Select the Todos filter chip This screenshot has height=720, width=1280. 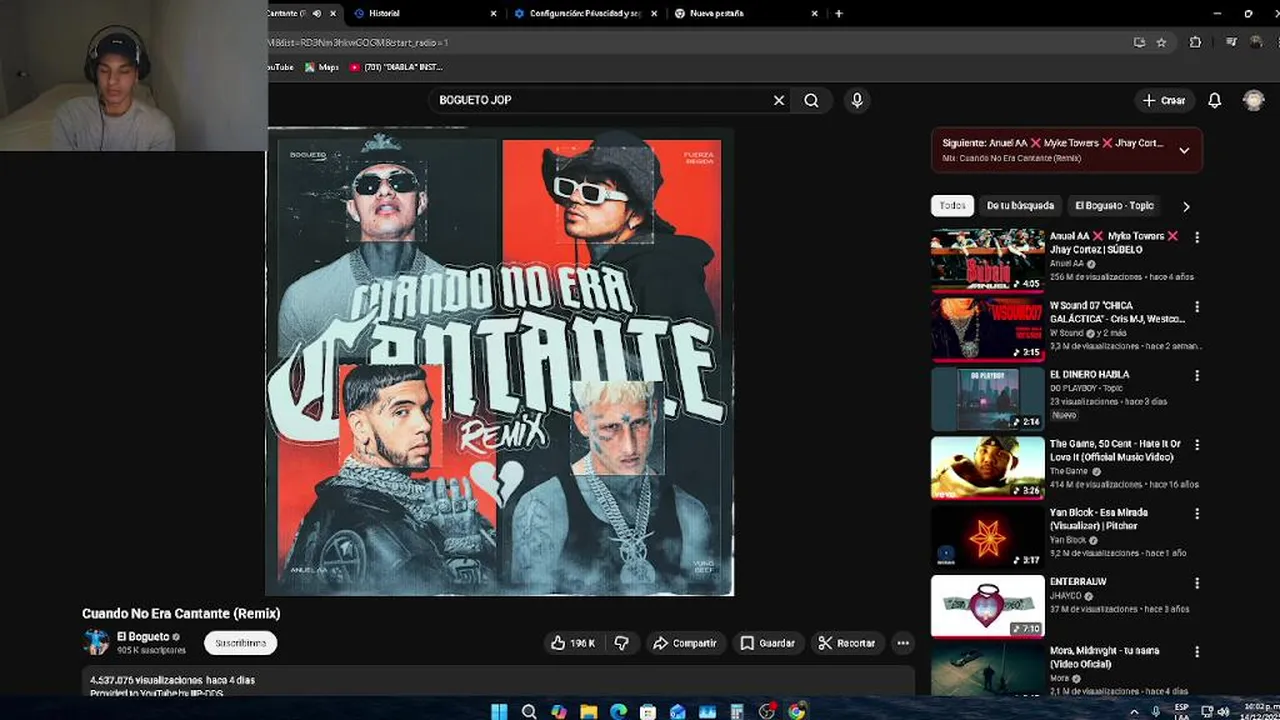pos(953,205)
